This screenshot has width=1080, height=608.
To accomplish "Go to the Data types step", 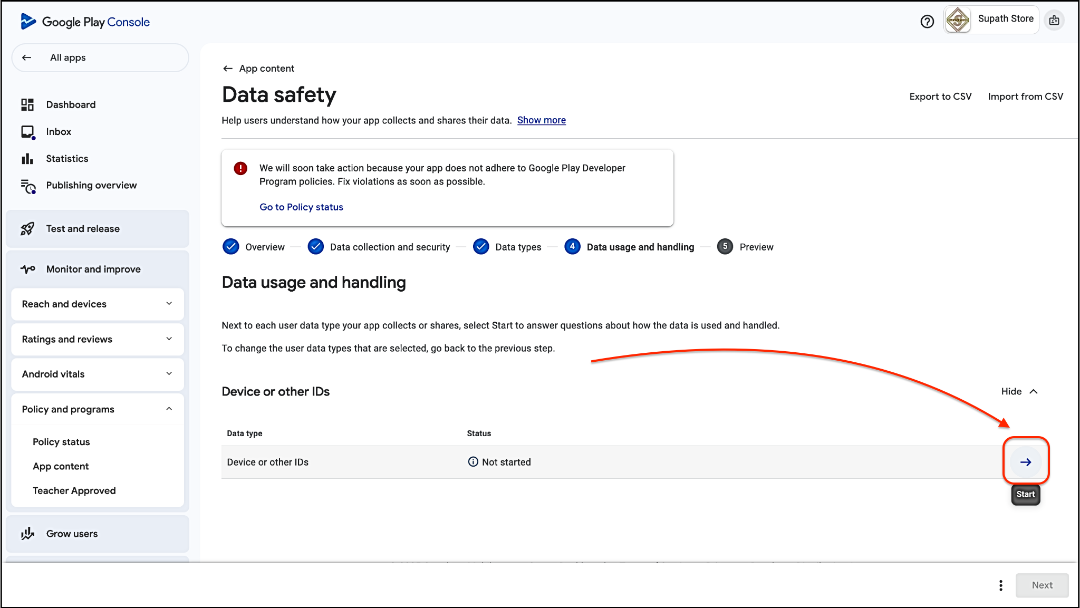I will (x=517, y=247).
